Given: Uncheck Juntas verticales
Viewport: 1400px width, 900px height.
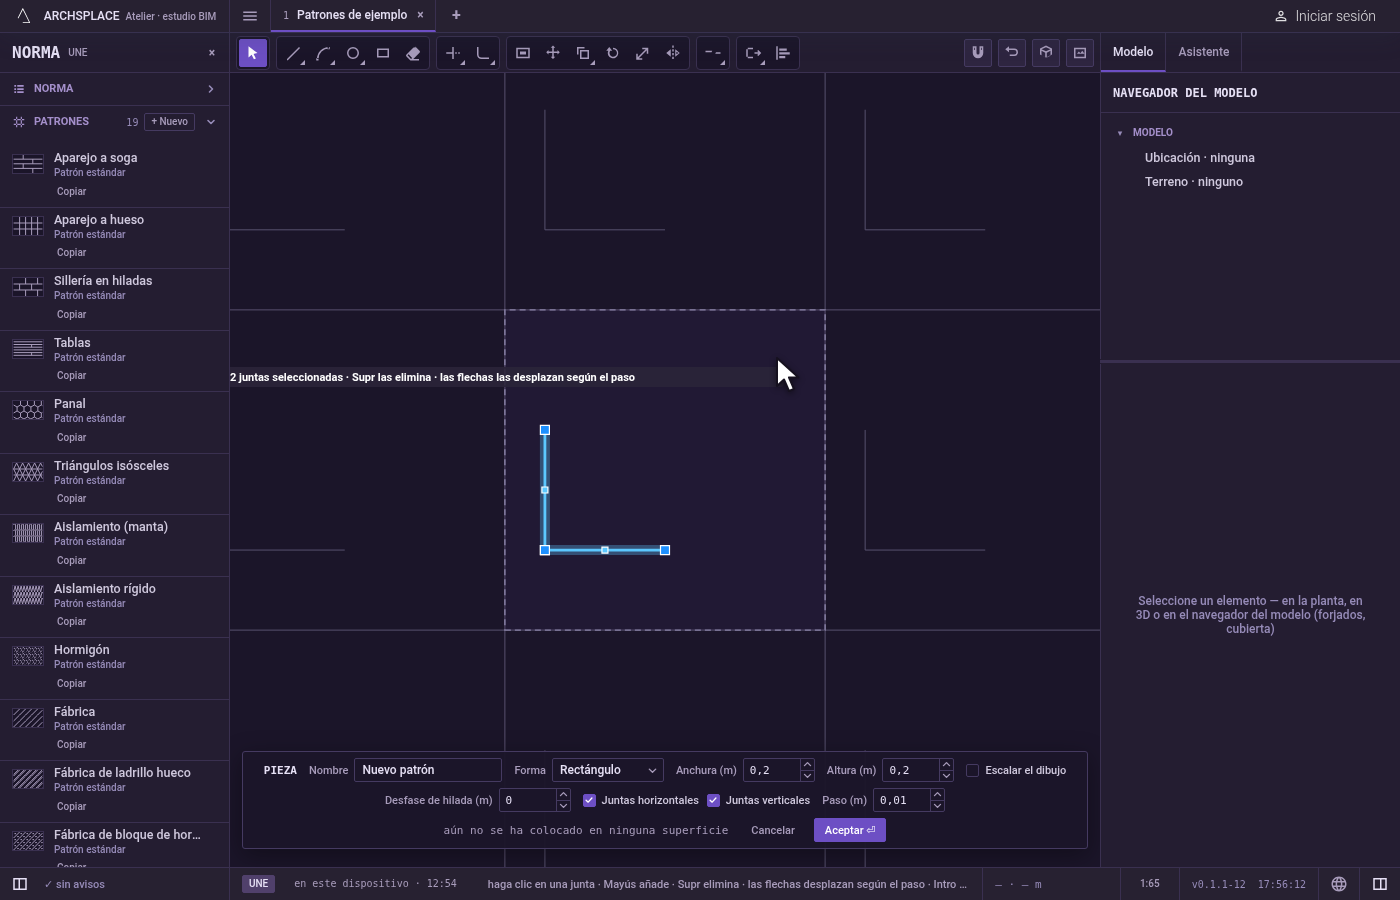Looking at the screenshot, I should [x=713, y=800].
